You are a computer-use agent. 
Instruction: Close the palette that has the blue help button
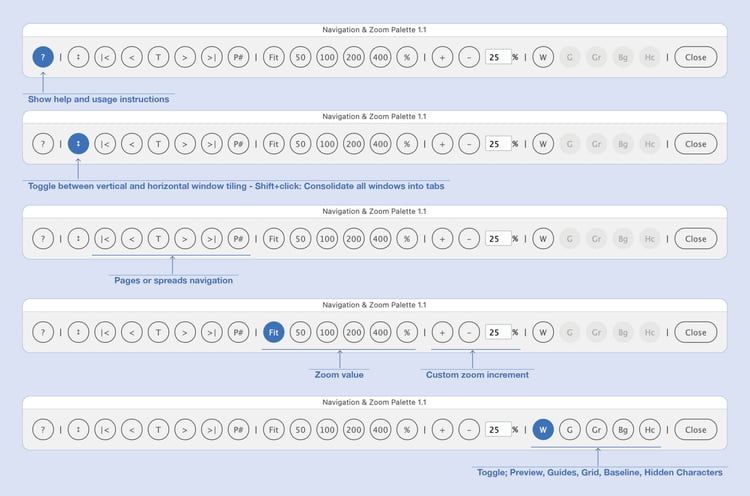(695, 57)
